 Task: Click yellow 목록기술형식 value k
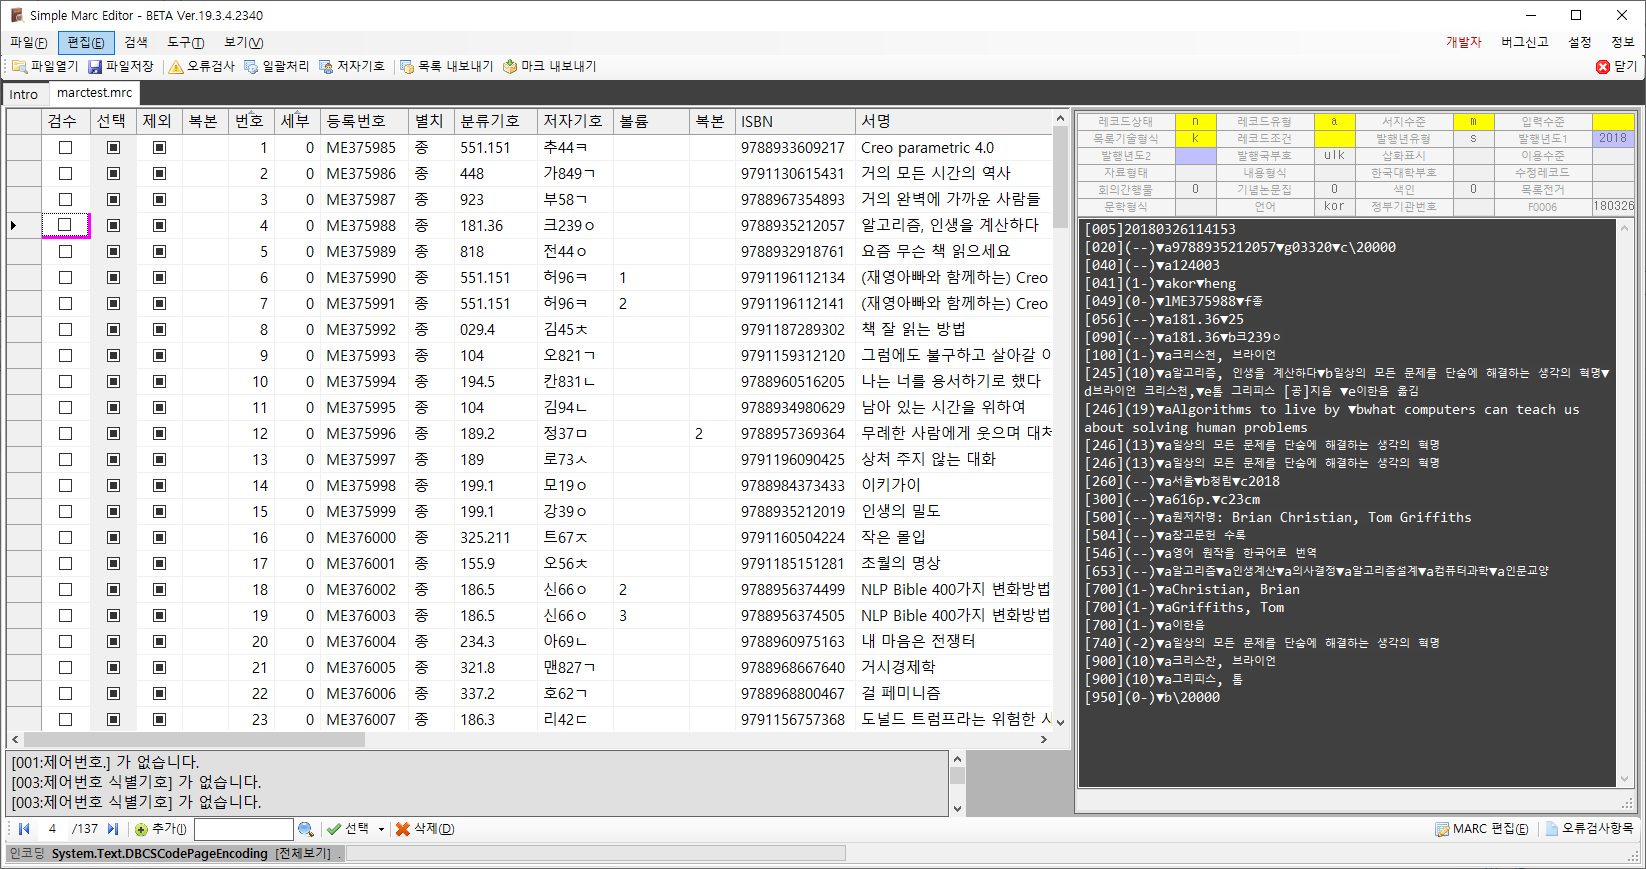pyautogui.click(x=1195, y=139)
